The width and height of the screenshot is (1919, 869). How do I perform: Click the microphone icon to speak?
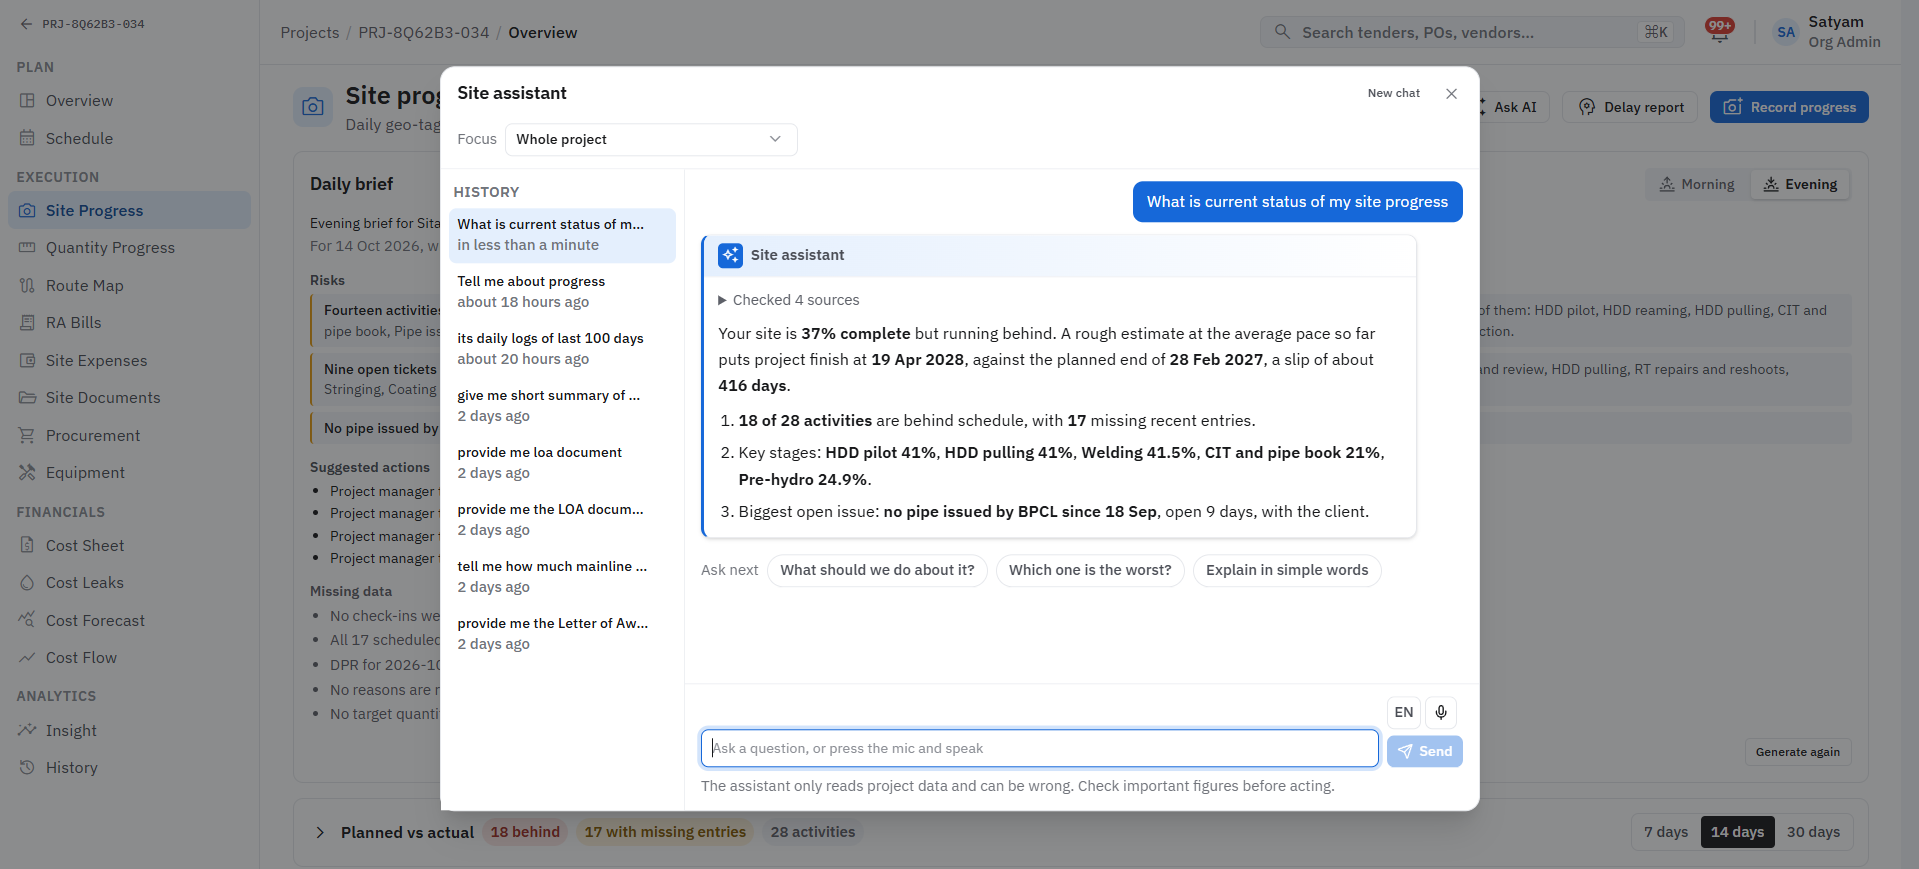tap(1441, 712)
